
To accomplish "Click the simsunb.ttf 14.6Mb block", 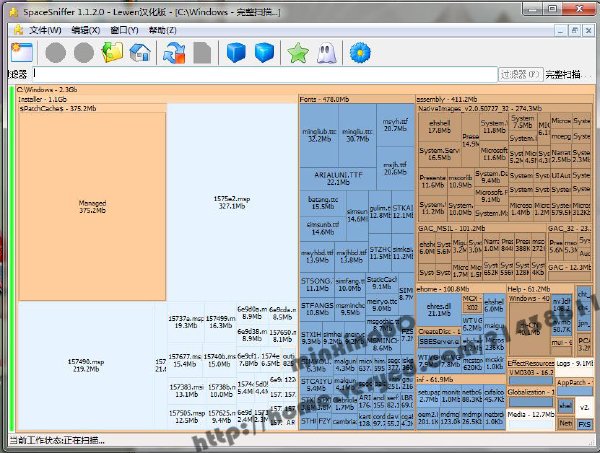I will (x=323, y=228).
